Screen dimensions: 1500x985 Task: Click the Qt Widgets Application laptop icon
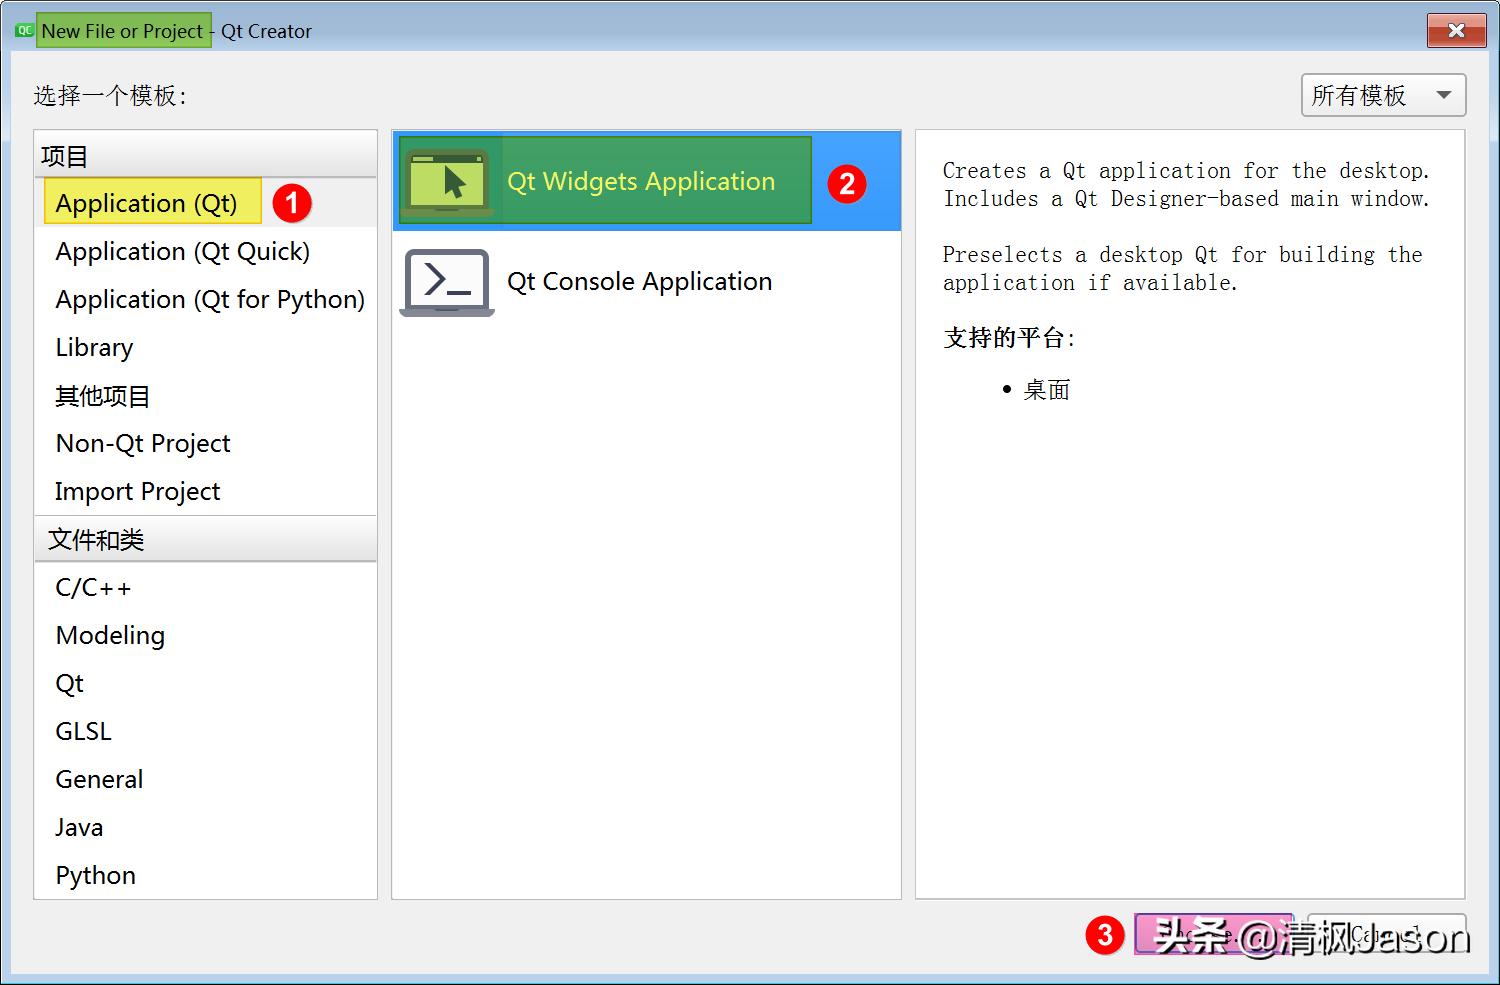447,180
